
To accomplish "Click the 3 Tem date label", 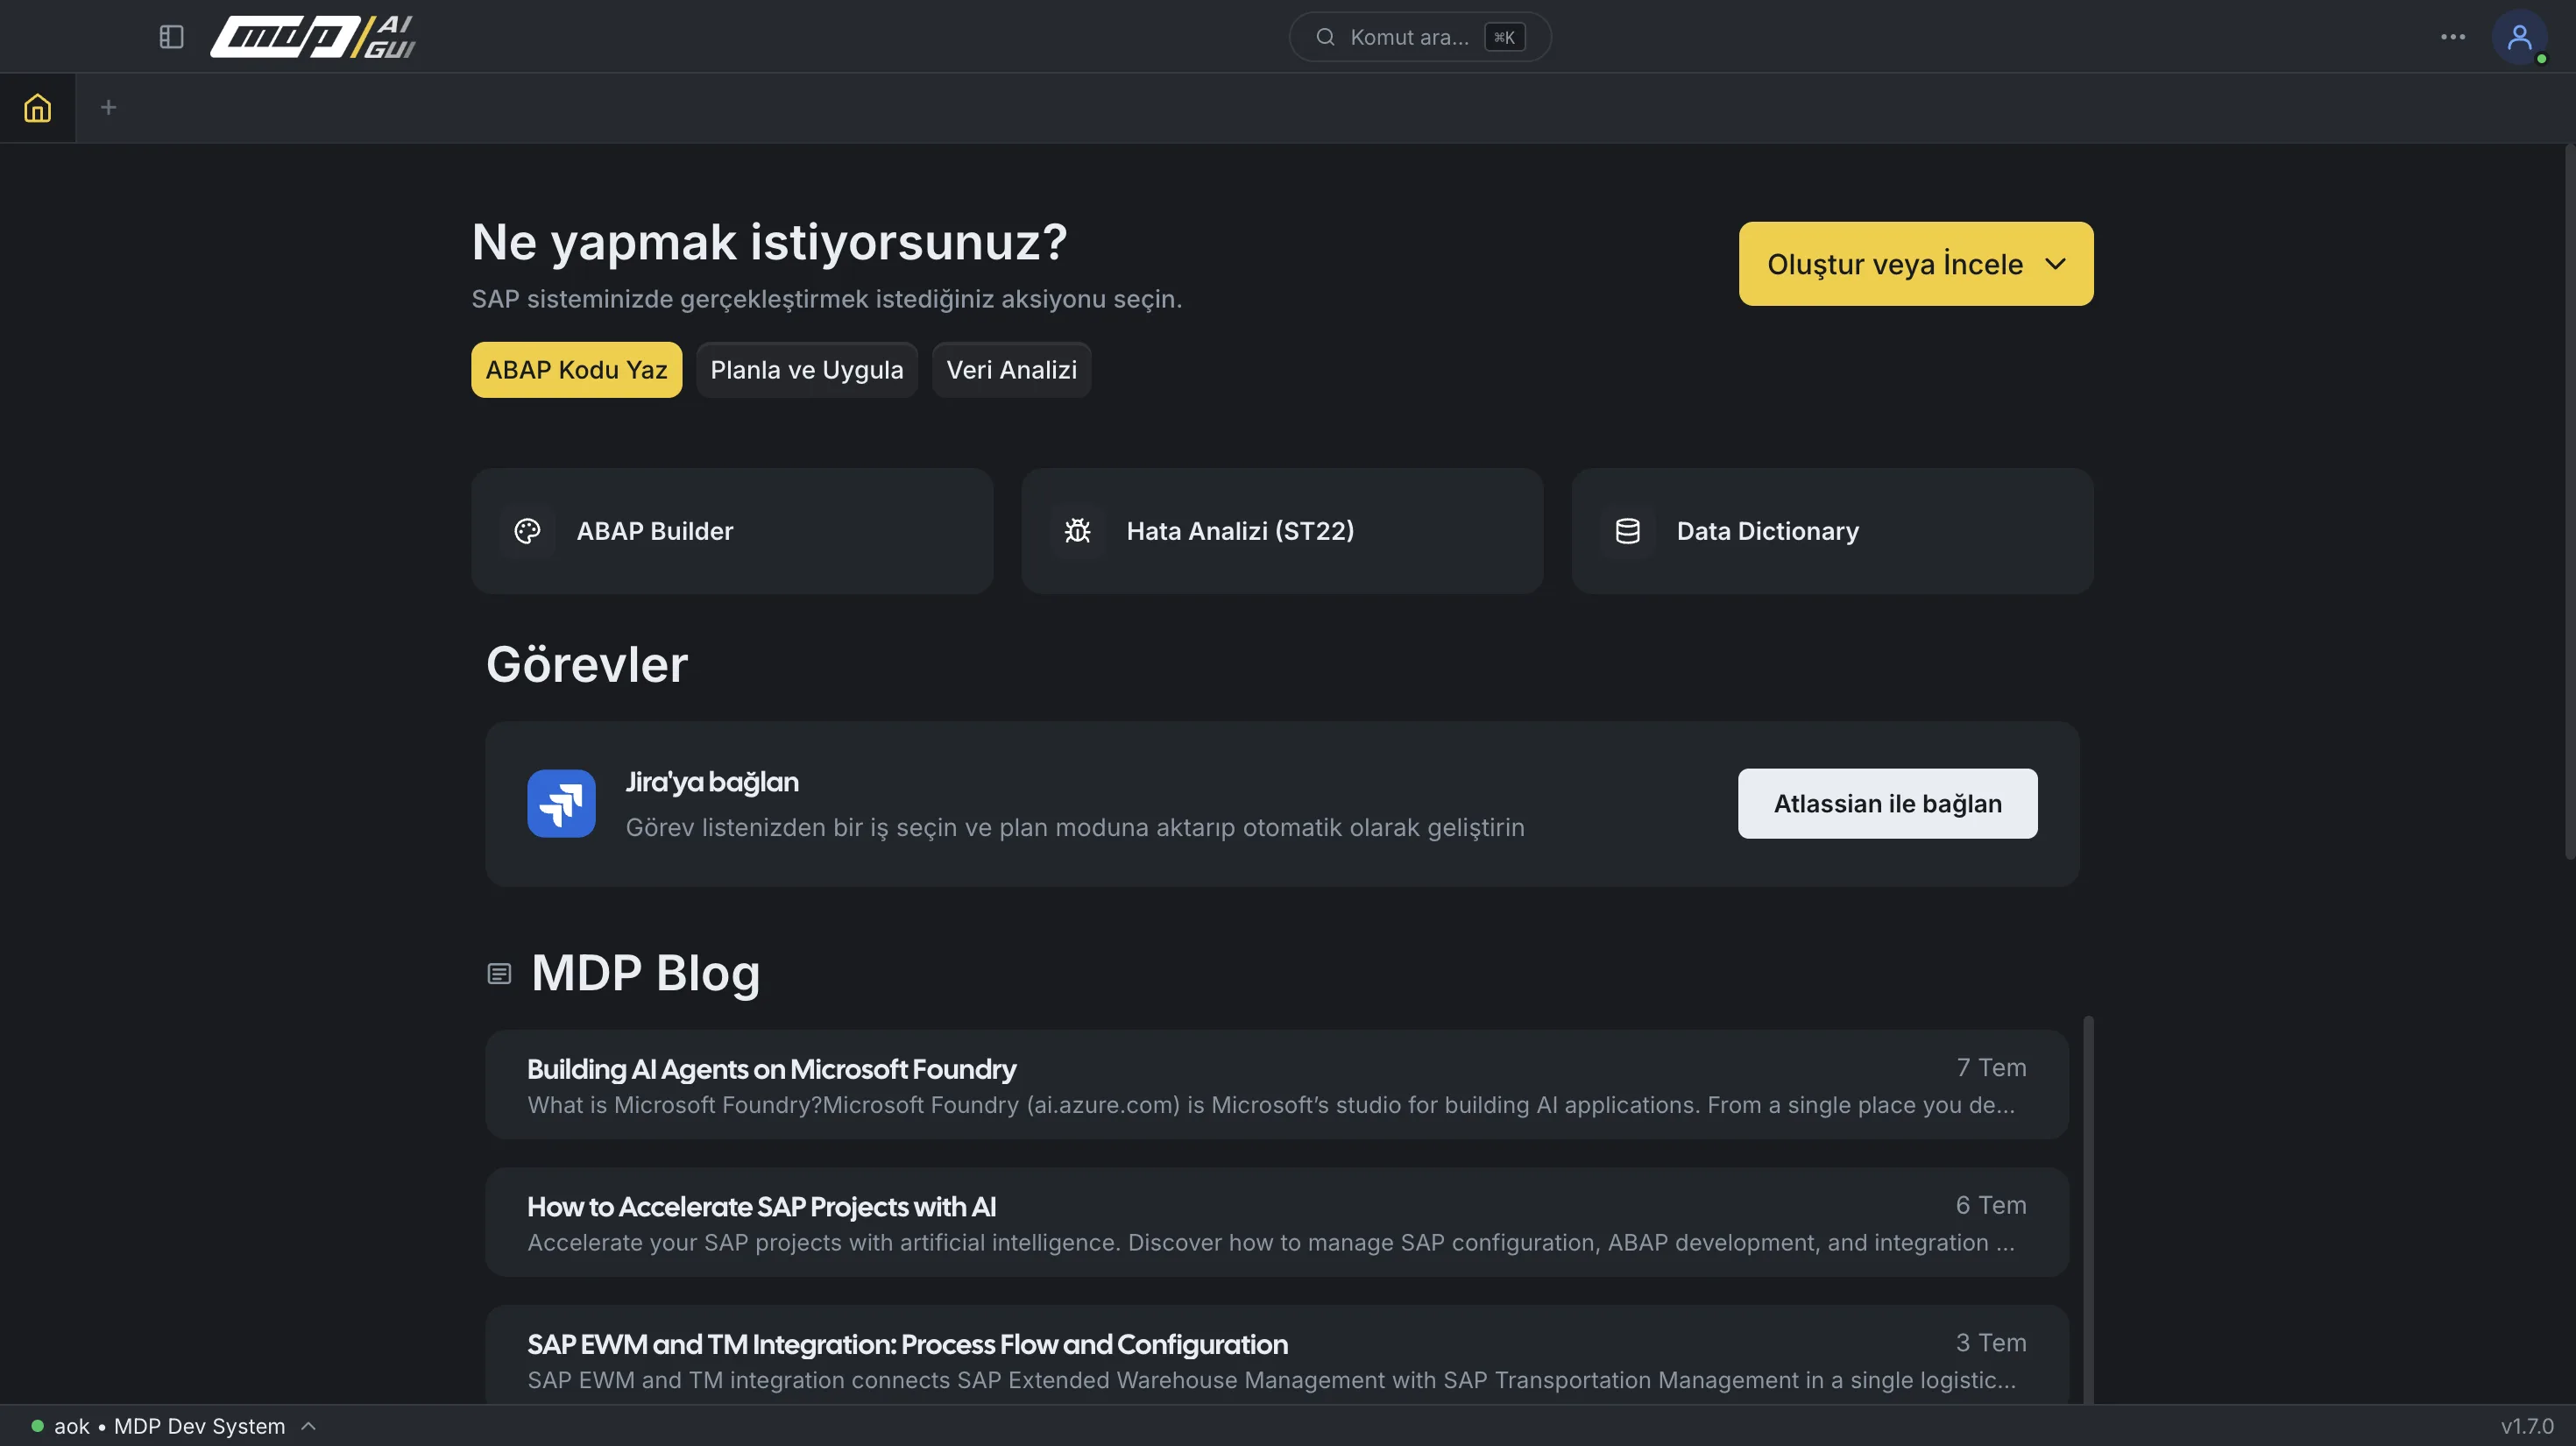I will (x=1991, y=1342).
